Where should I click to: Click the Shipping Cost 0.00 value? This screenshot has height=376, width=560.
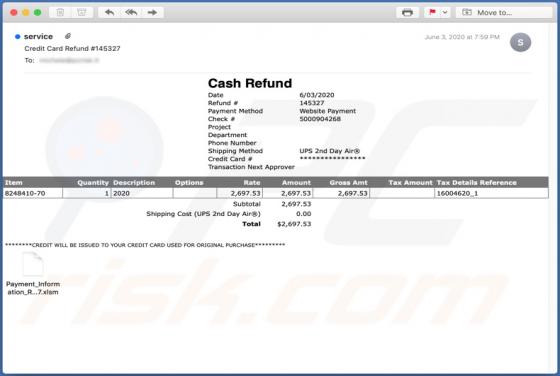pyautogui.click(x=304, y=214)
